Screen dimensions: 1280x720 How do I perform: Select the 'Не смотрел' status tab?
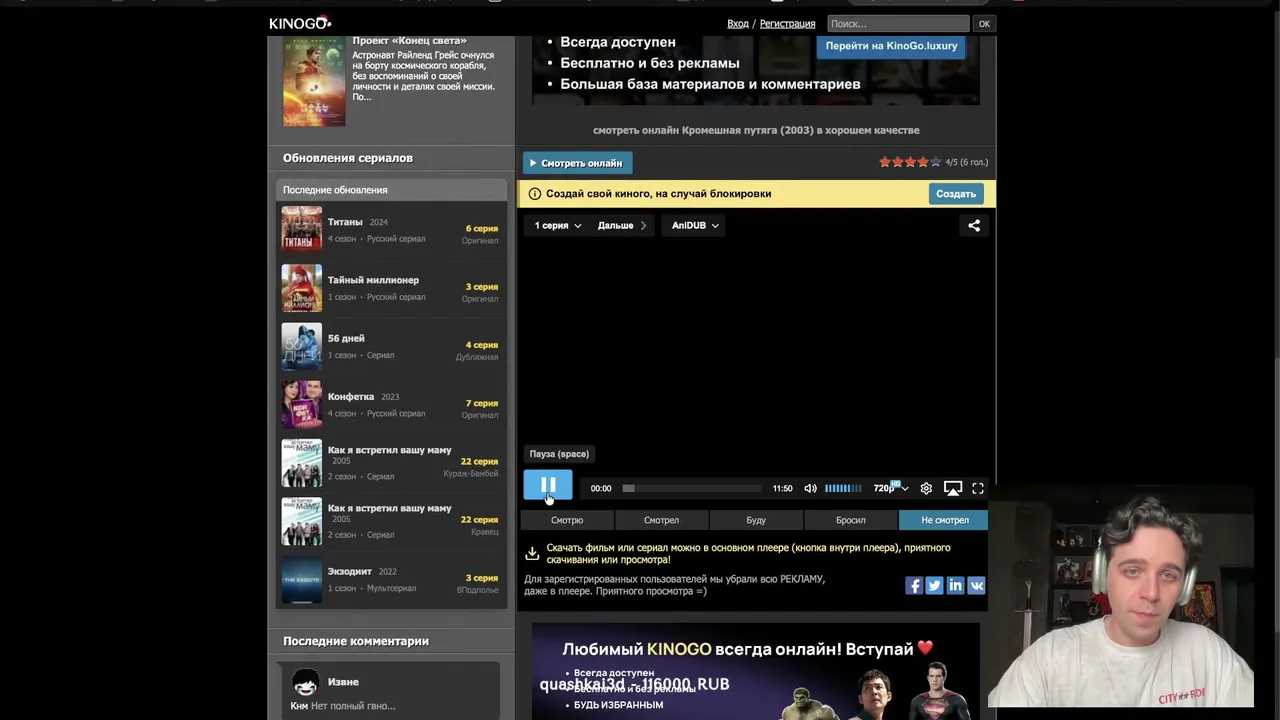pyautogui.click(x=944, y=520)
